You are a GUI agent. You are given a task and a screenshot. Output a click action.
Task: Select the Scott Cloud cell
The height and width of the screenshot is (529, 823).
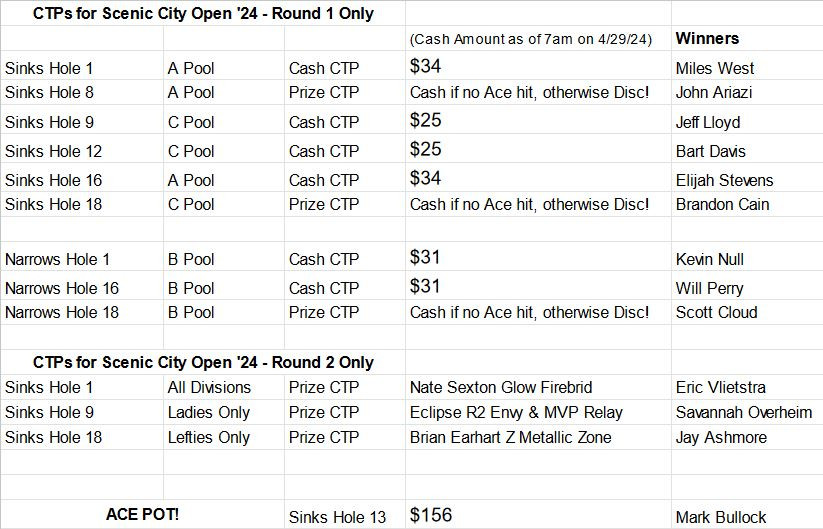pyautogui.click(x=716, y=312)
